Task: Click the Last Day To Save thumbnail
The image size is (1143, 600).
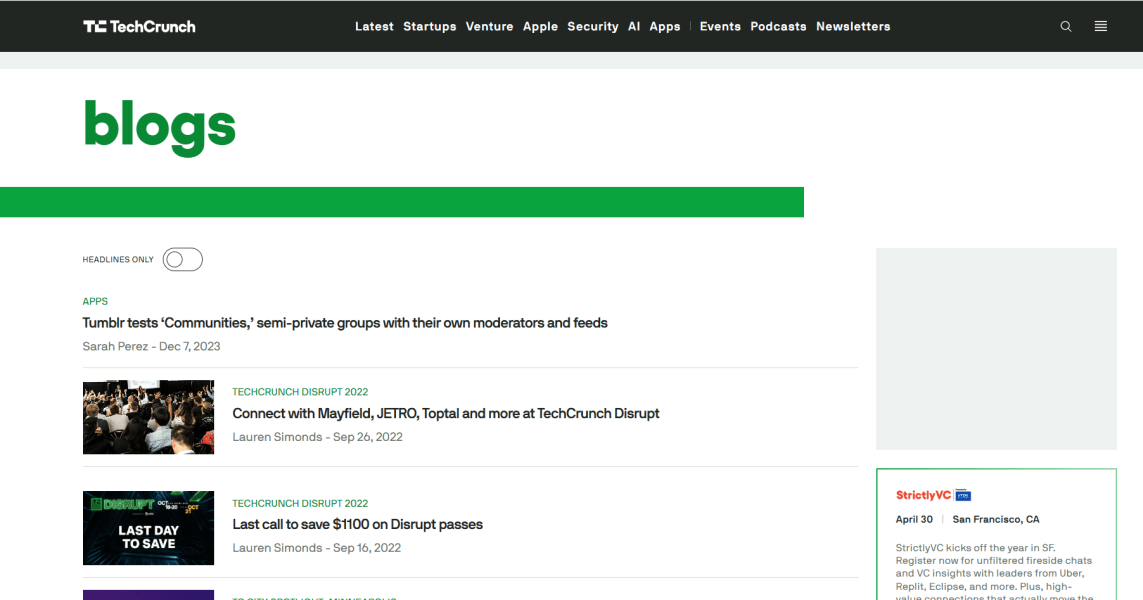Action: [x=148, y=528]
